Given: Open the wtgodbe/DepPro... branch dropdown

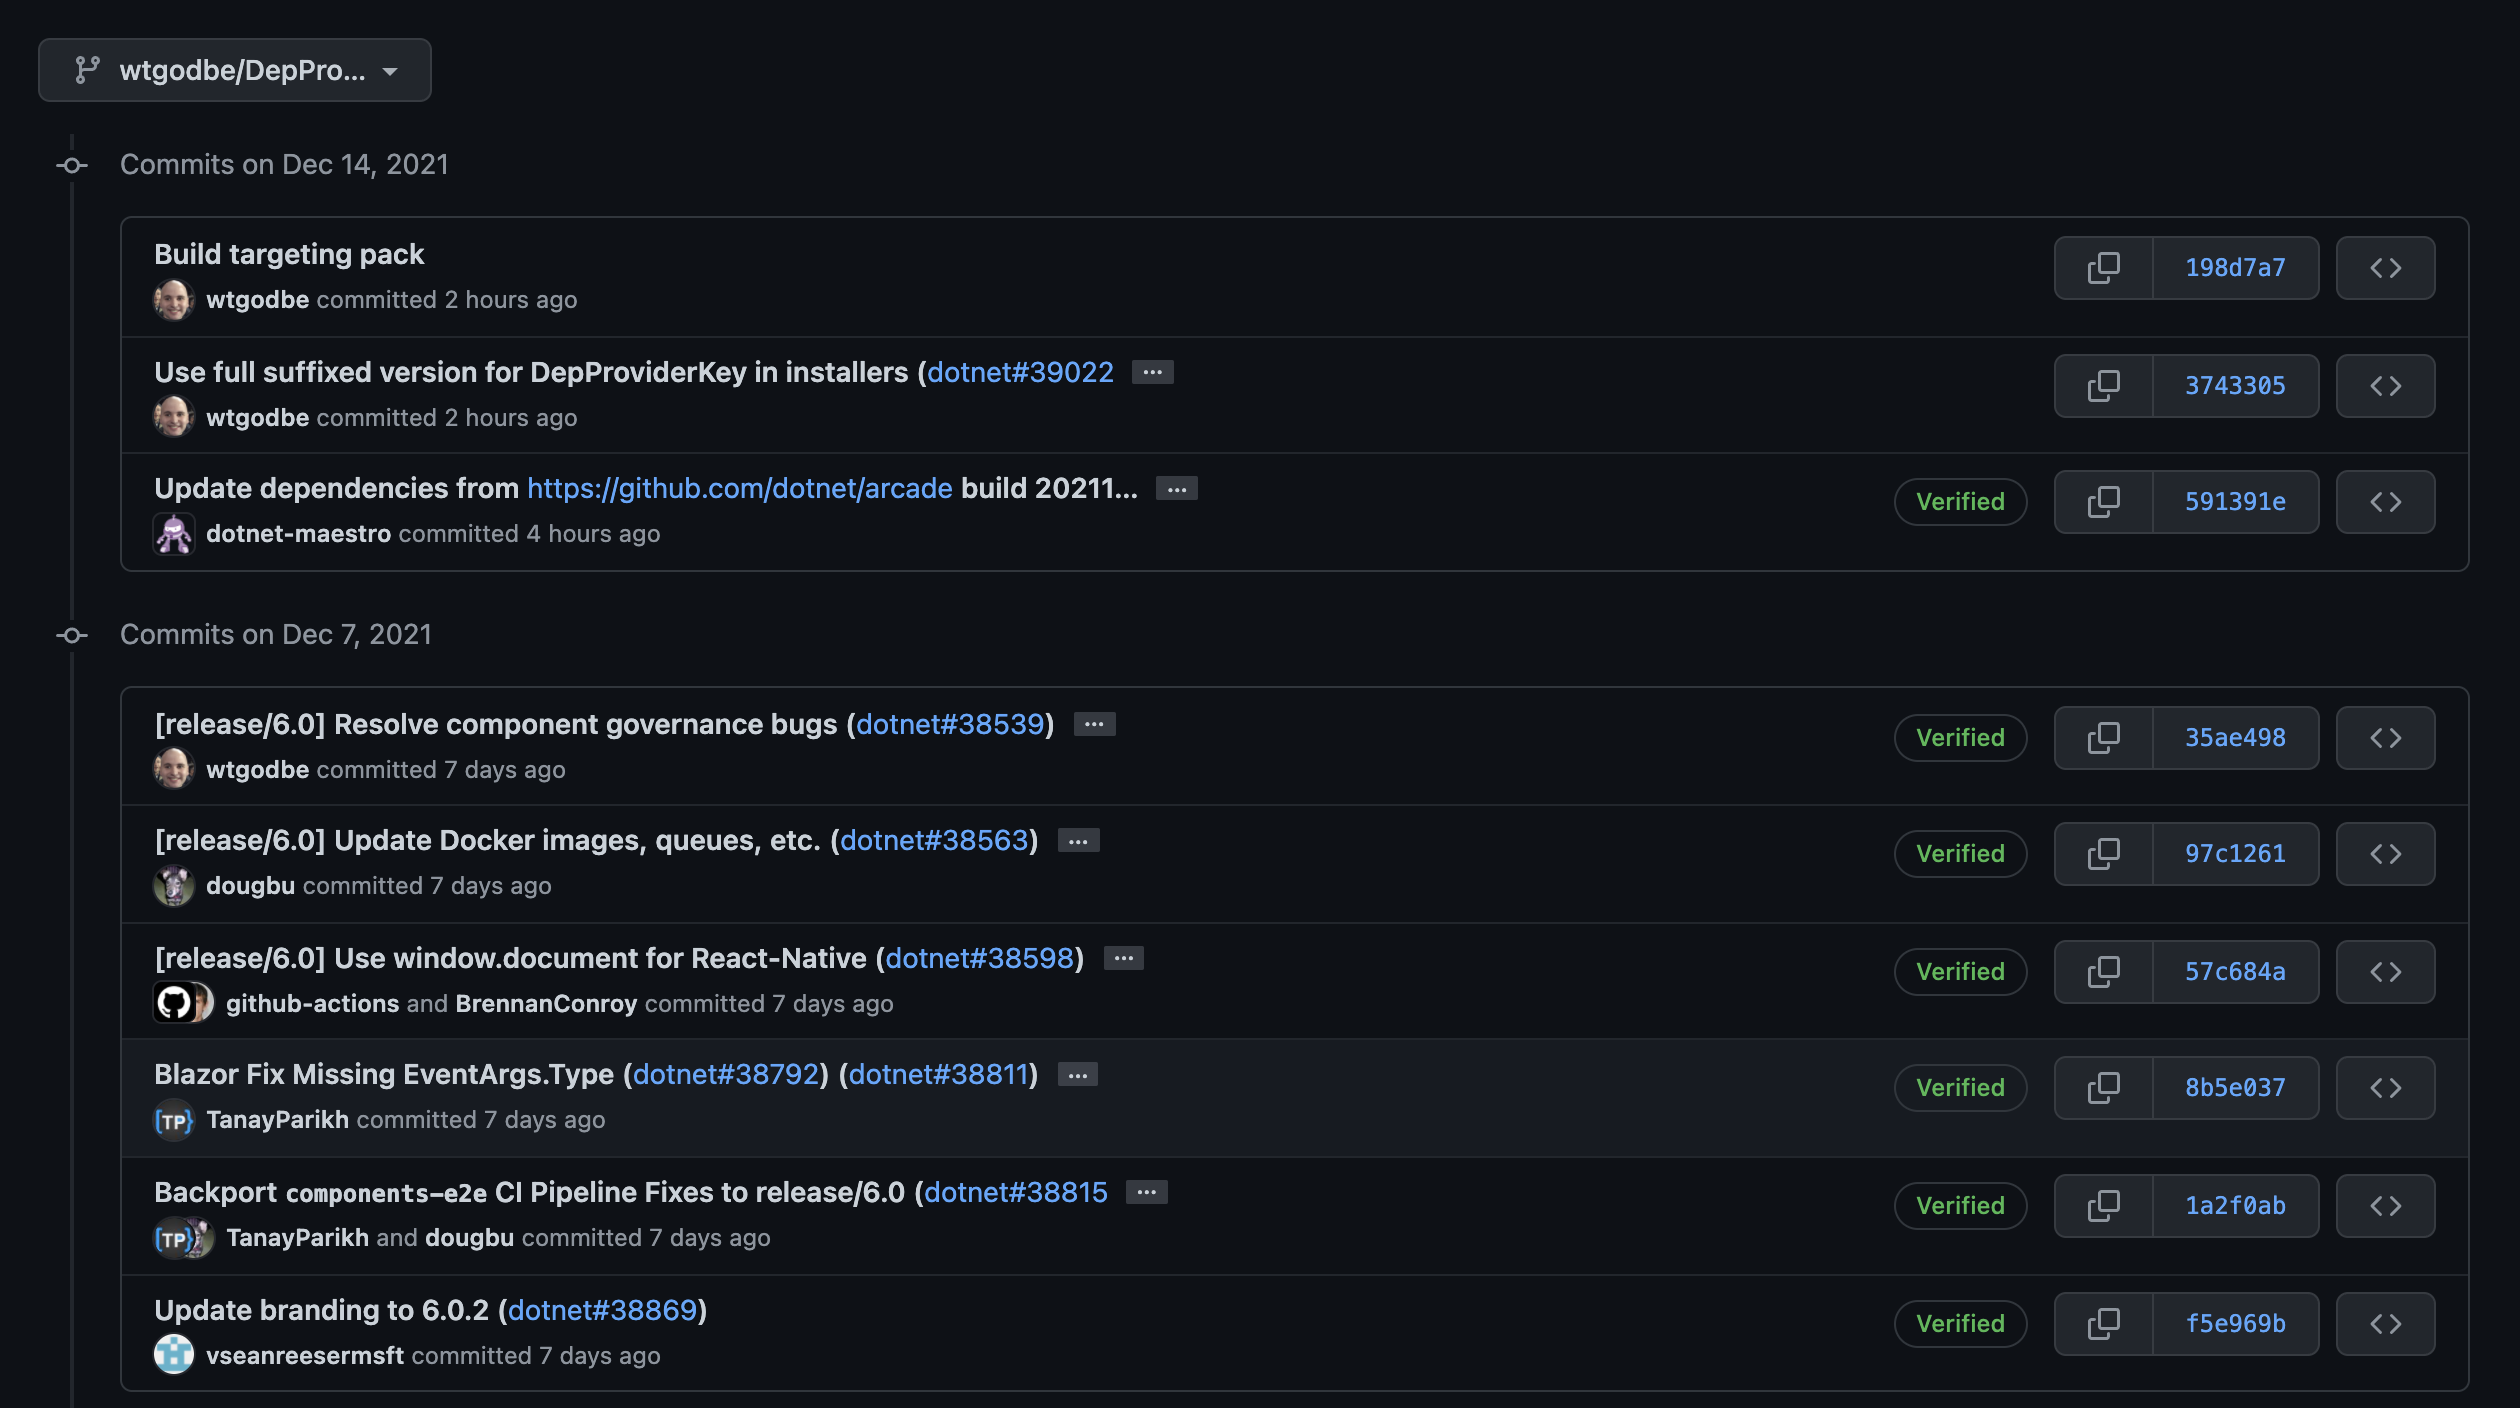Looking at the screenshot, I should (235, 70).
